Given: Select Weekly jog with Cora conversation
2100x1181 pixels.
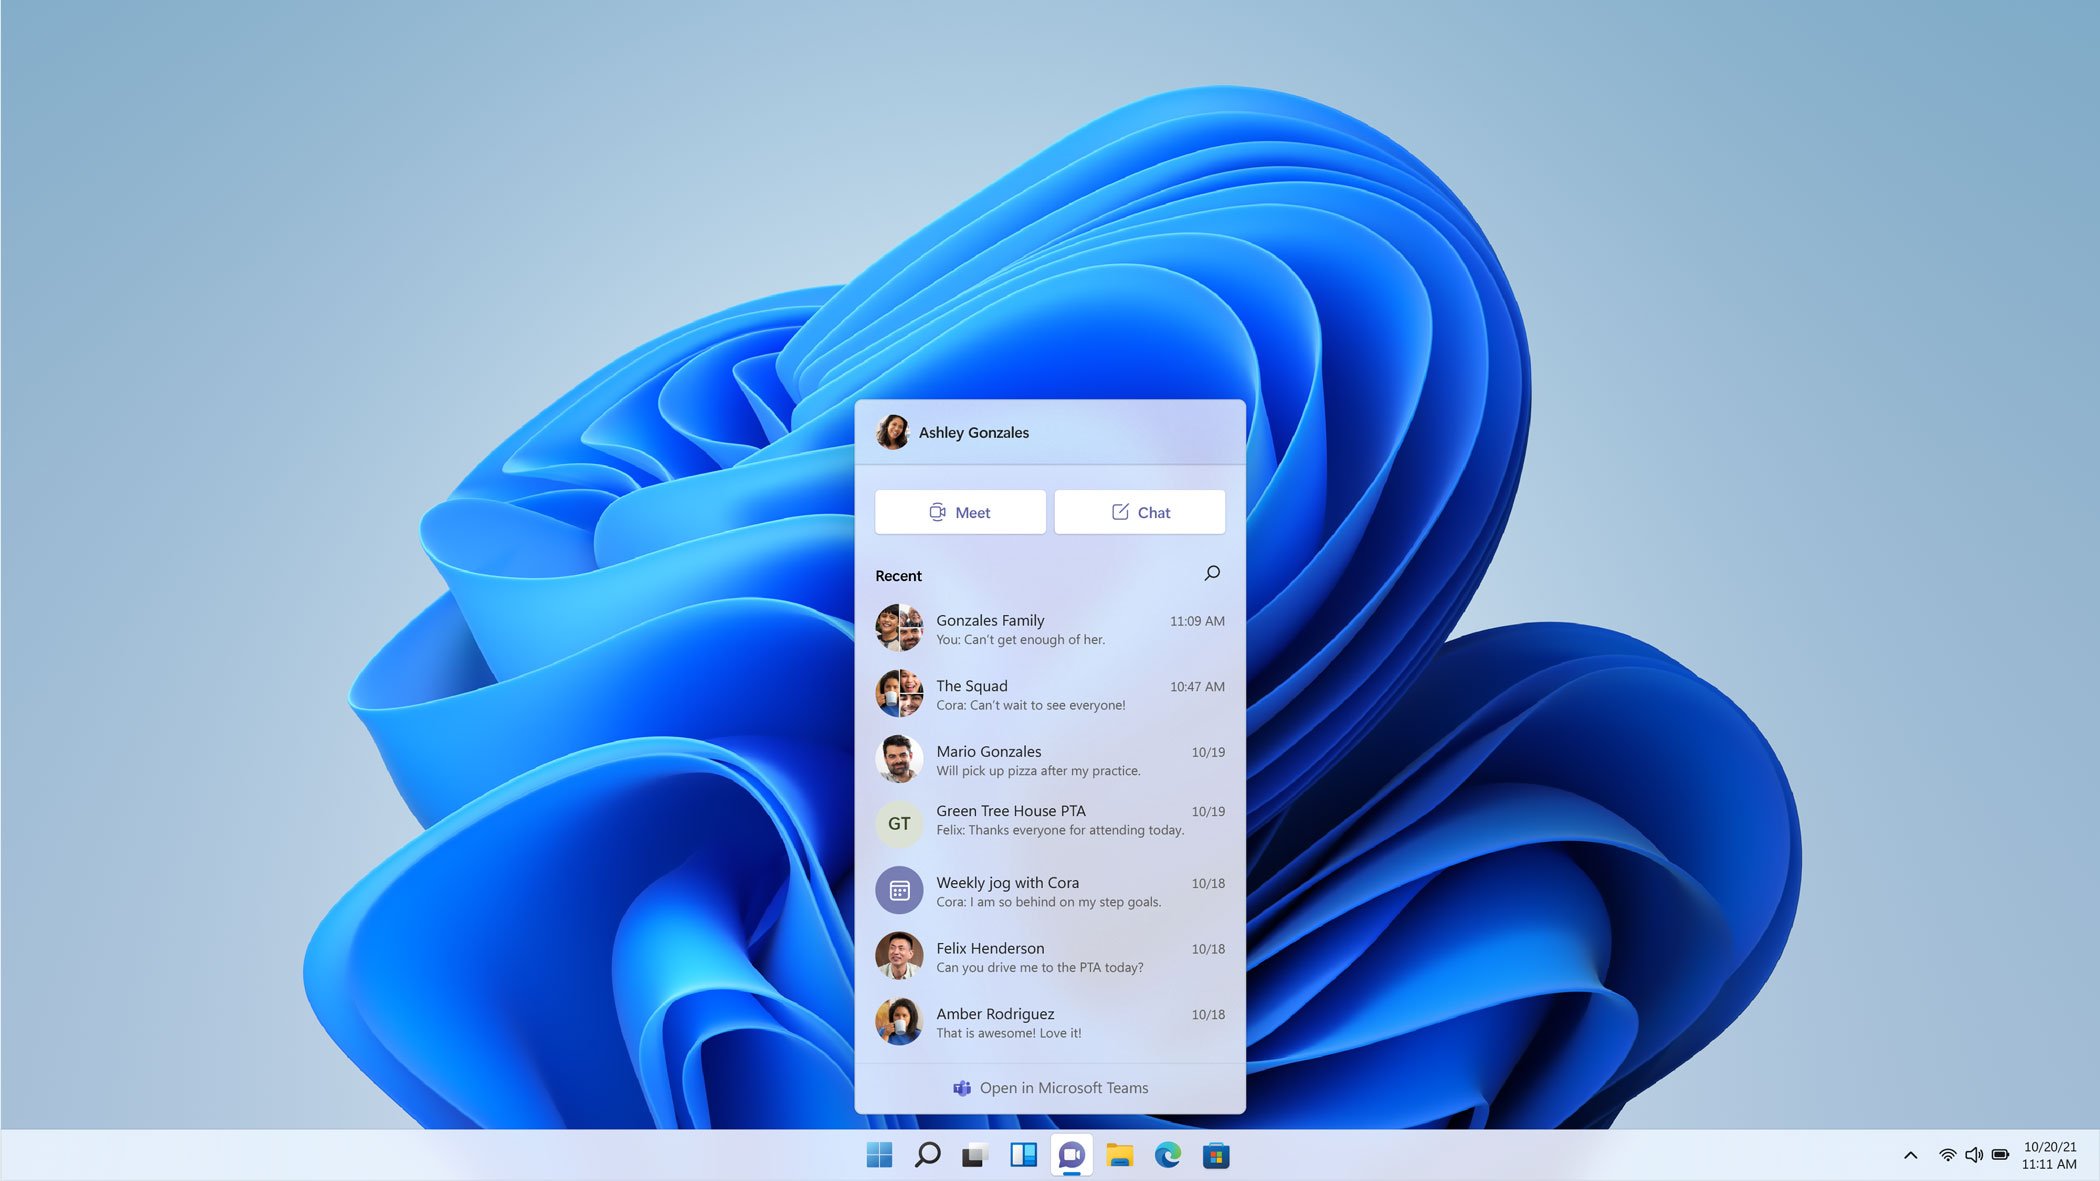Looking at the screenshot, I should pyautogui.click(x=1050, y=890).
